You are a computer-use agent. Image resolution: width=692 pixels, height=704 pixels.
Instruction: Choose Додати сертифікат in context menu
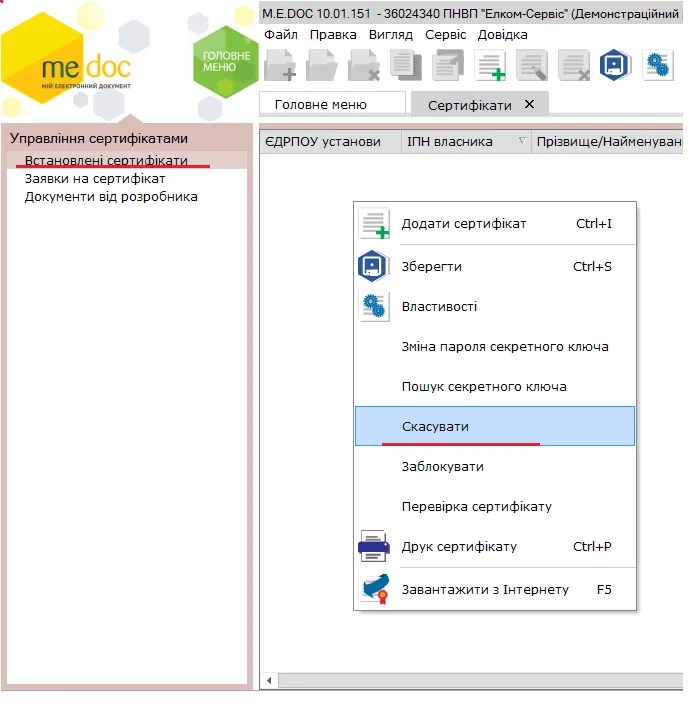pos(495,224)
